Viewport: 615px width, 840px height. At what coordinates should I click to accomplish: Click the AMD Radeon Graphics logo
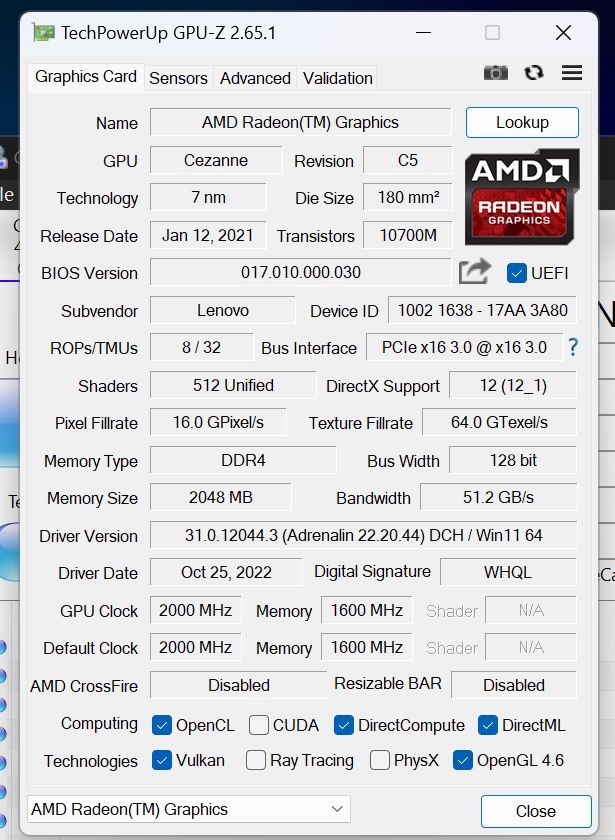522,197
